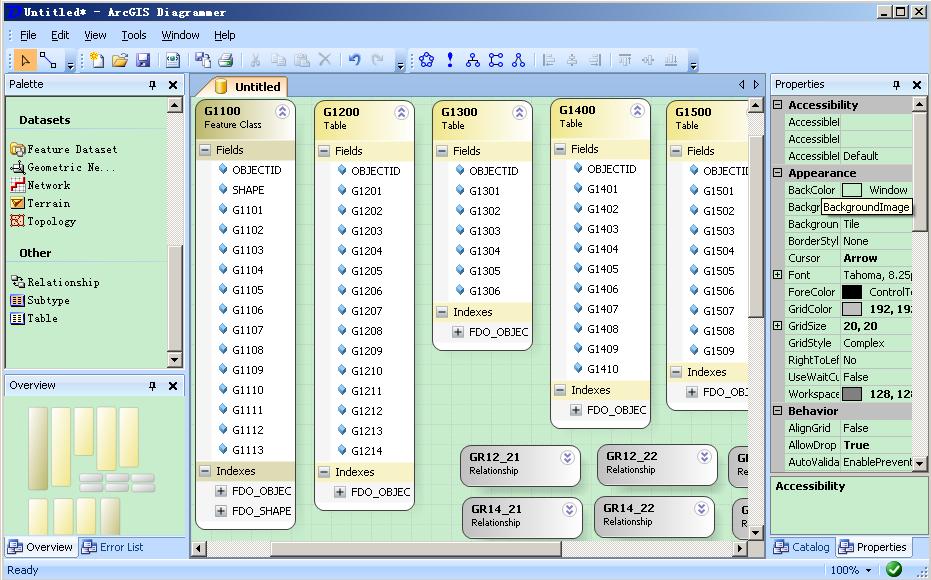This screenshot has width=931, height=580.
Task: Collapse the G1200 table box
Action: (x=401, y=113)
